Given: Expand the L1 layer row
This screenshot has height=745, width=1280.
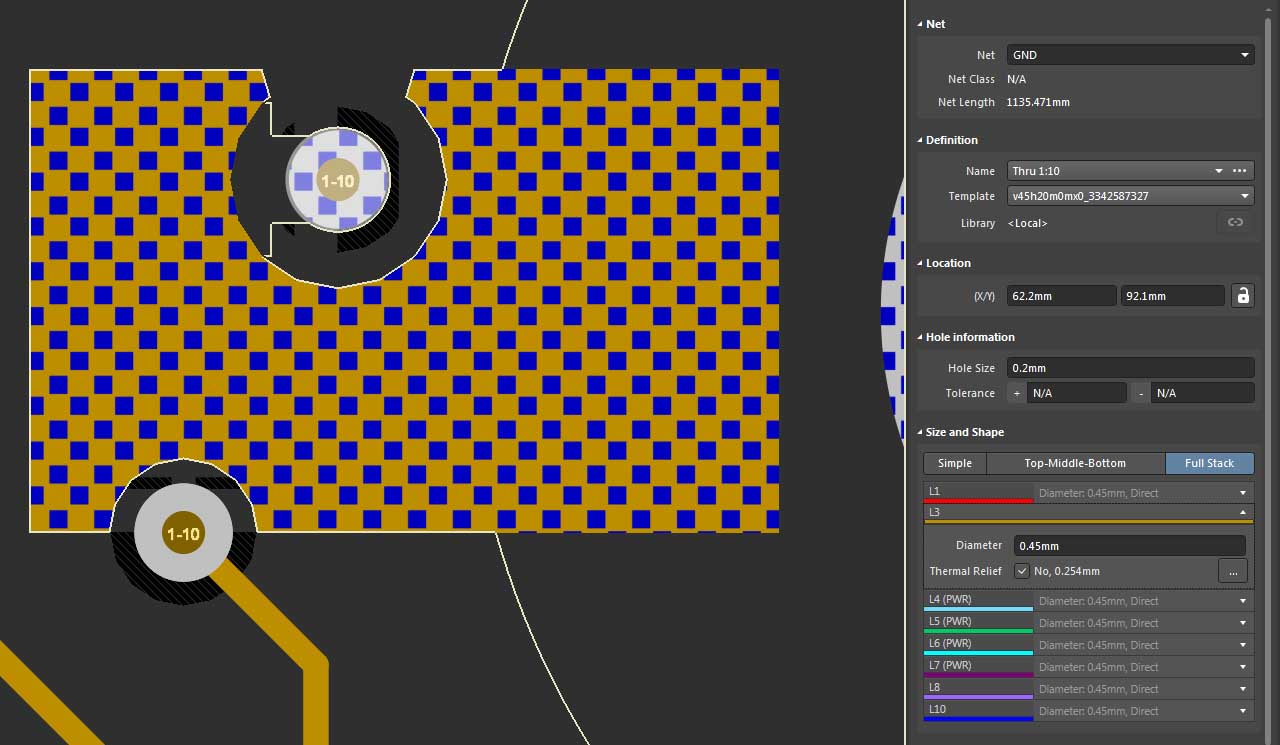Looking at the screenshot, I should coord(1243,493).
